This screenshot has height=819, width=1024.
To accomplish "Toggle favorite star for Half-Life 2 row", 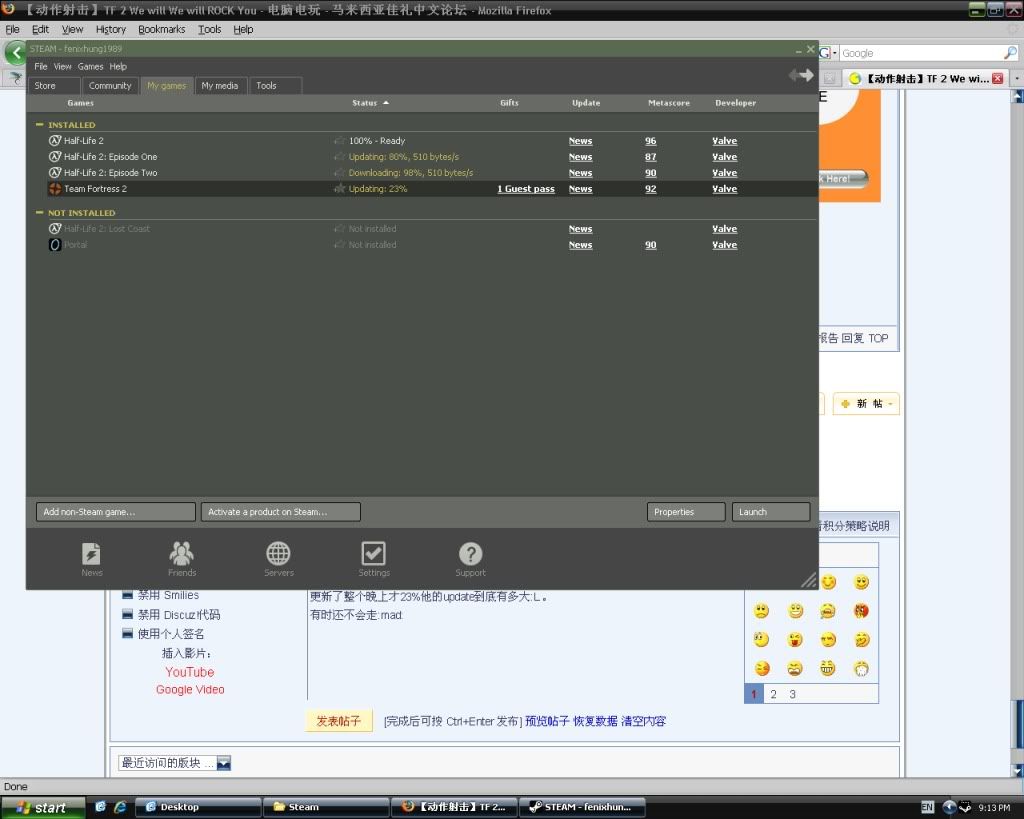I will 339,140.
